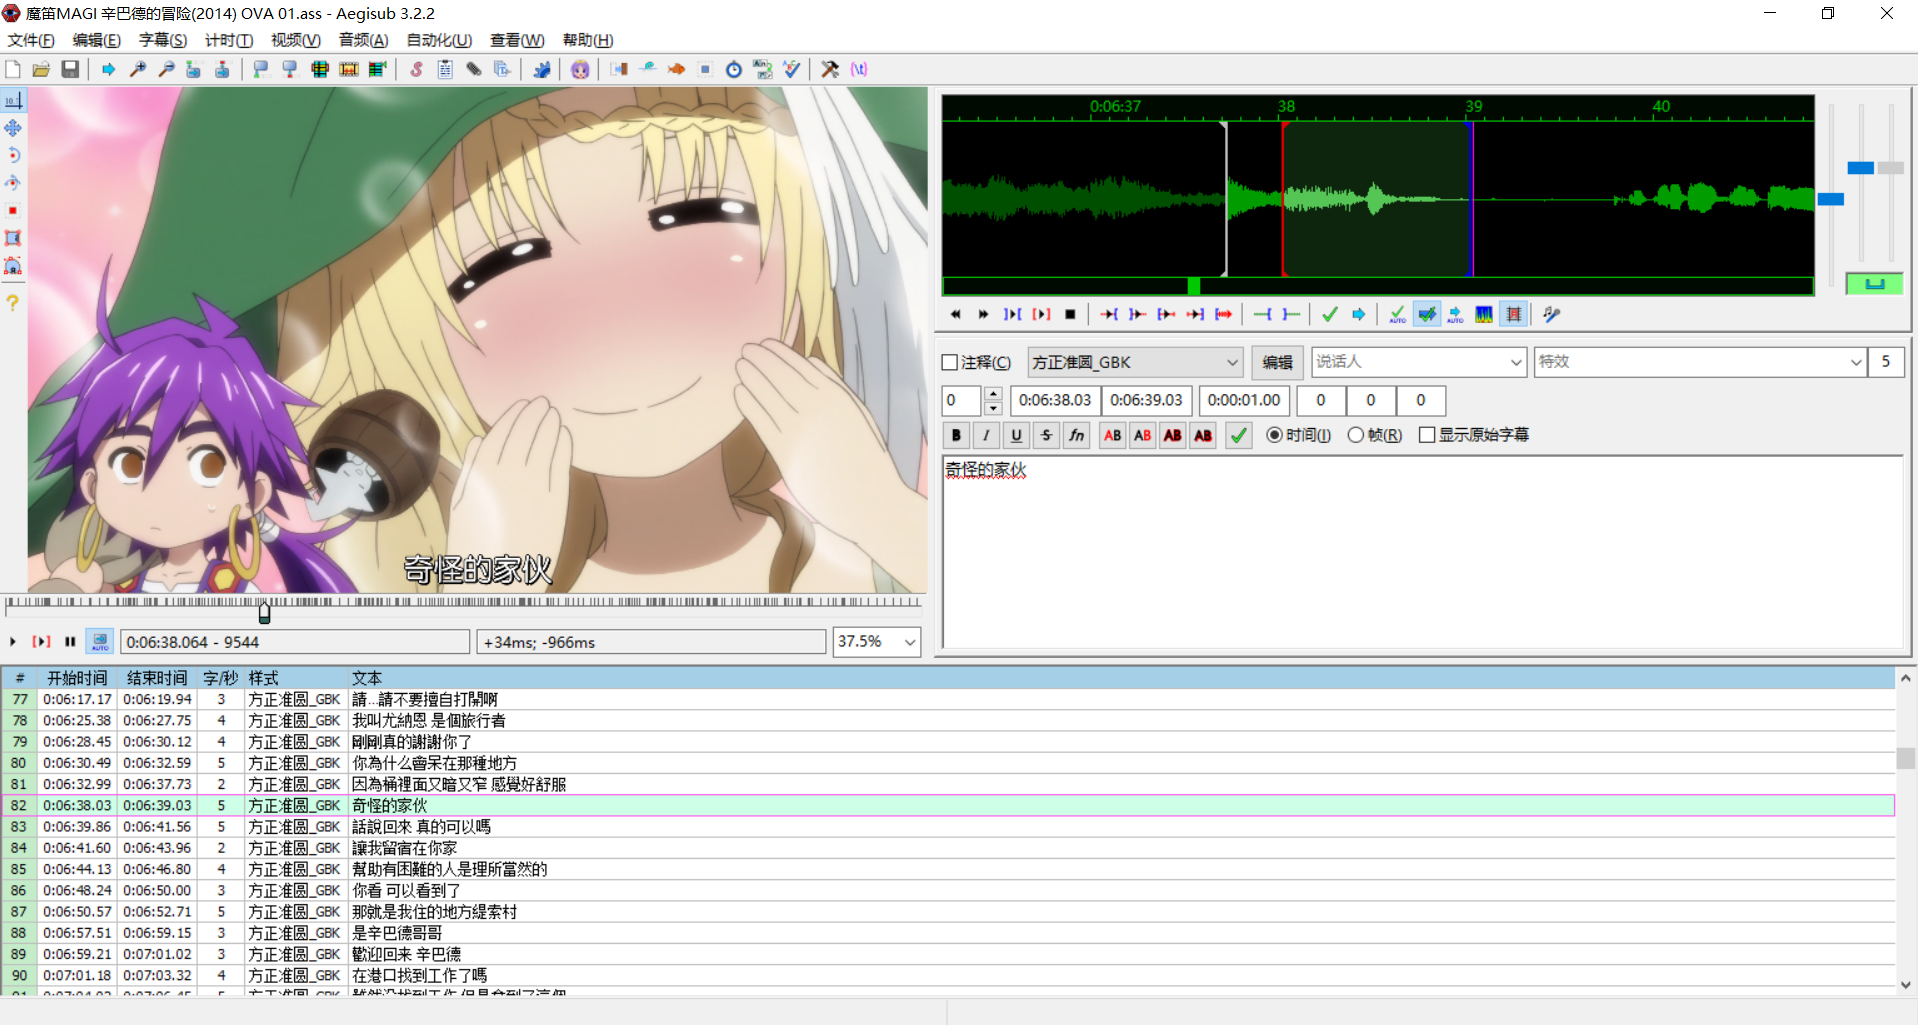Toggle auto go-to-next-line blue checkmark
Viewport: 1918px width, 1025px height.
point(1426,314)
